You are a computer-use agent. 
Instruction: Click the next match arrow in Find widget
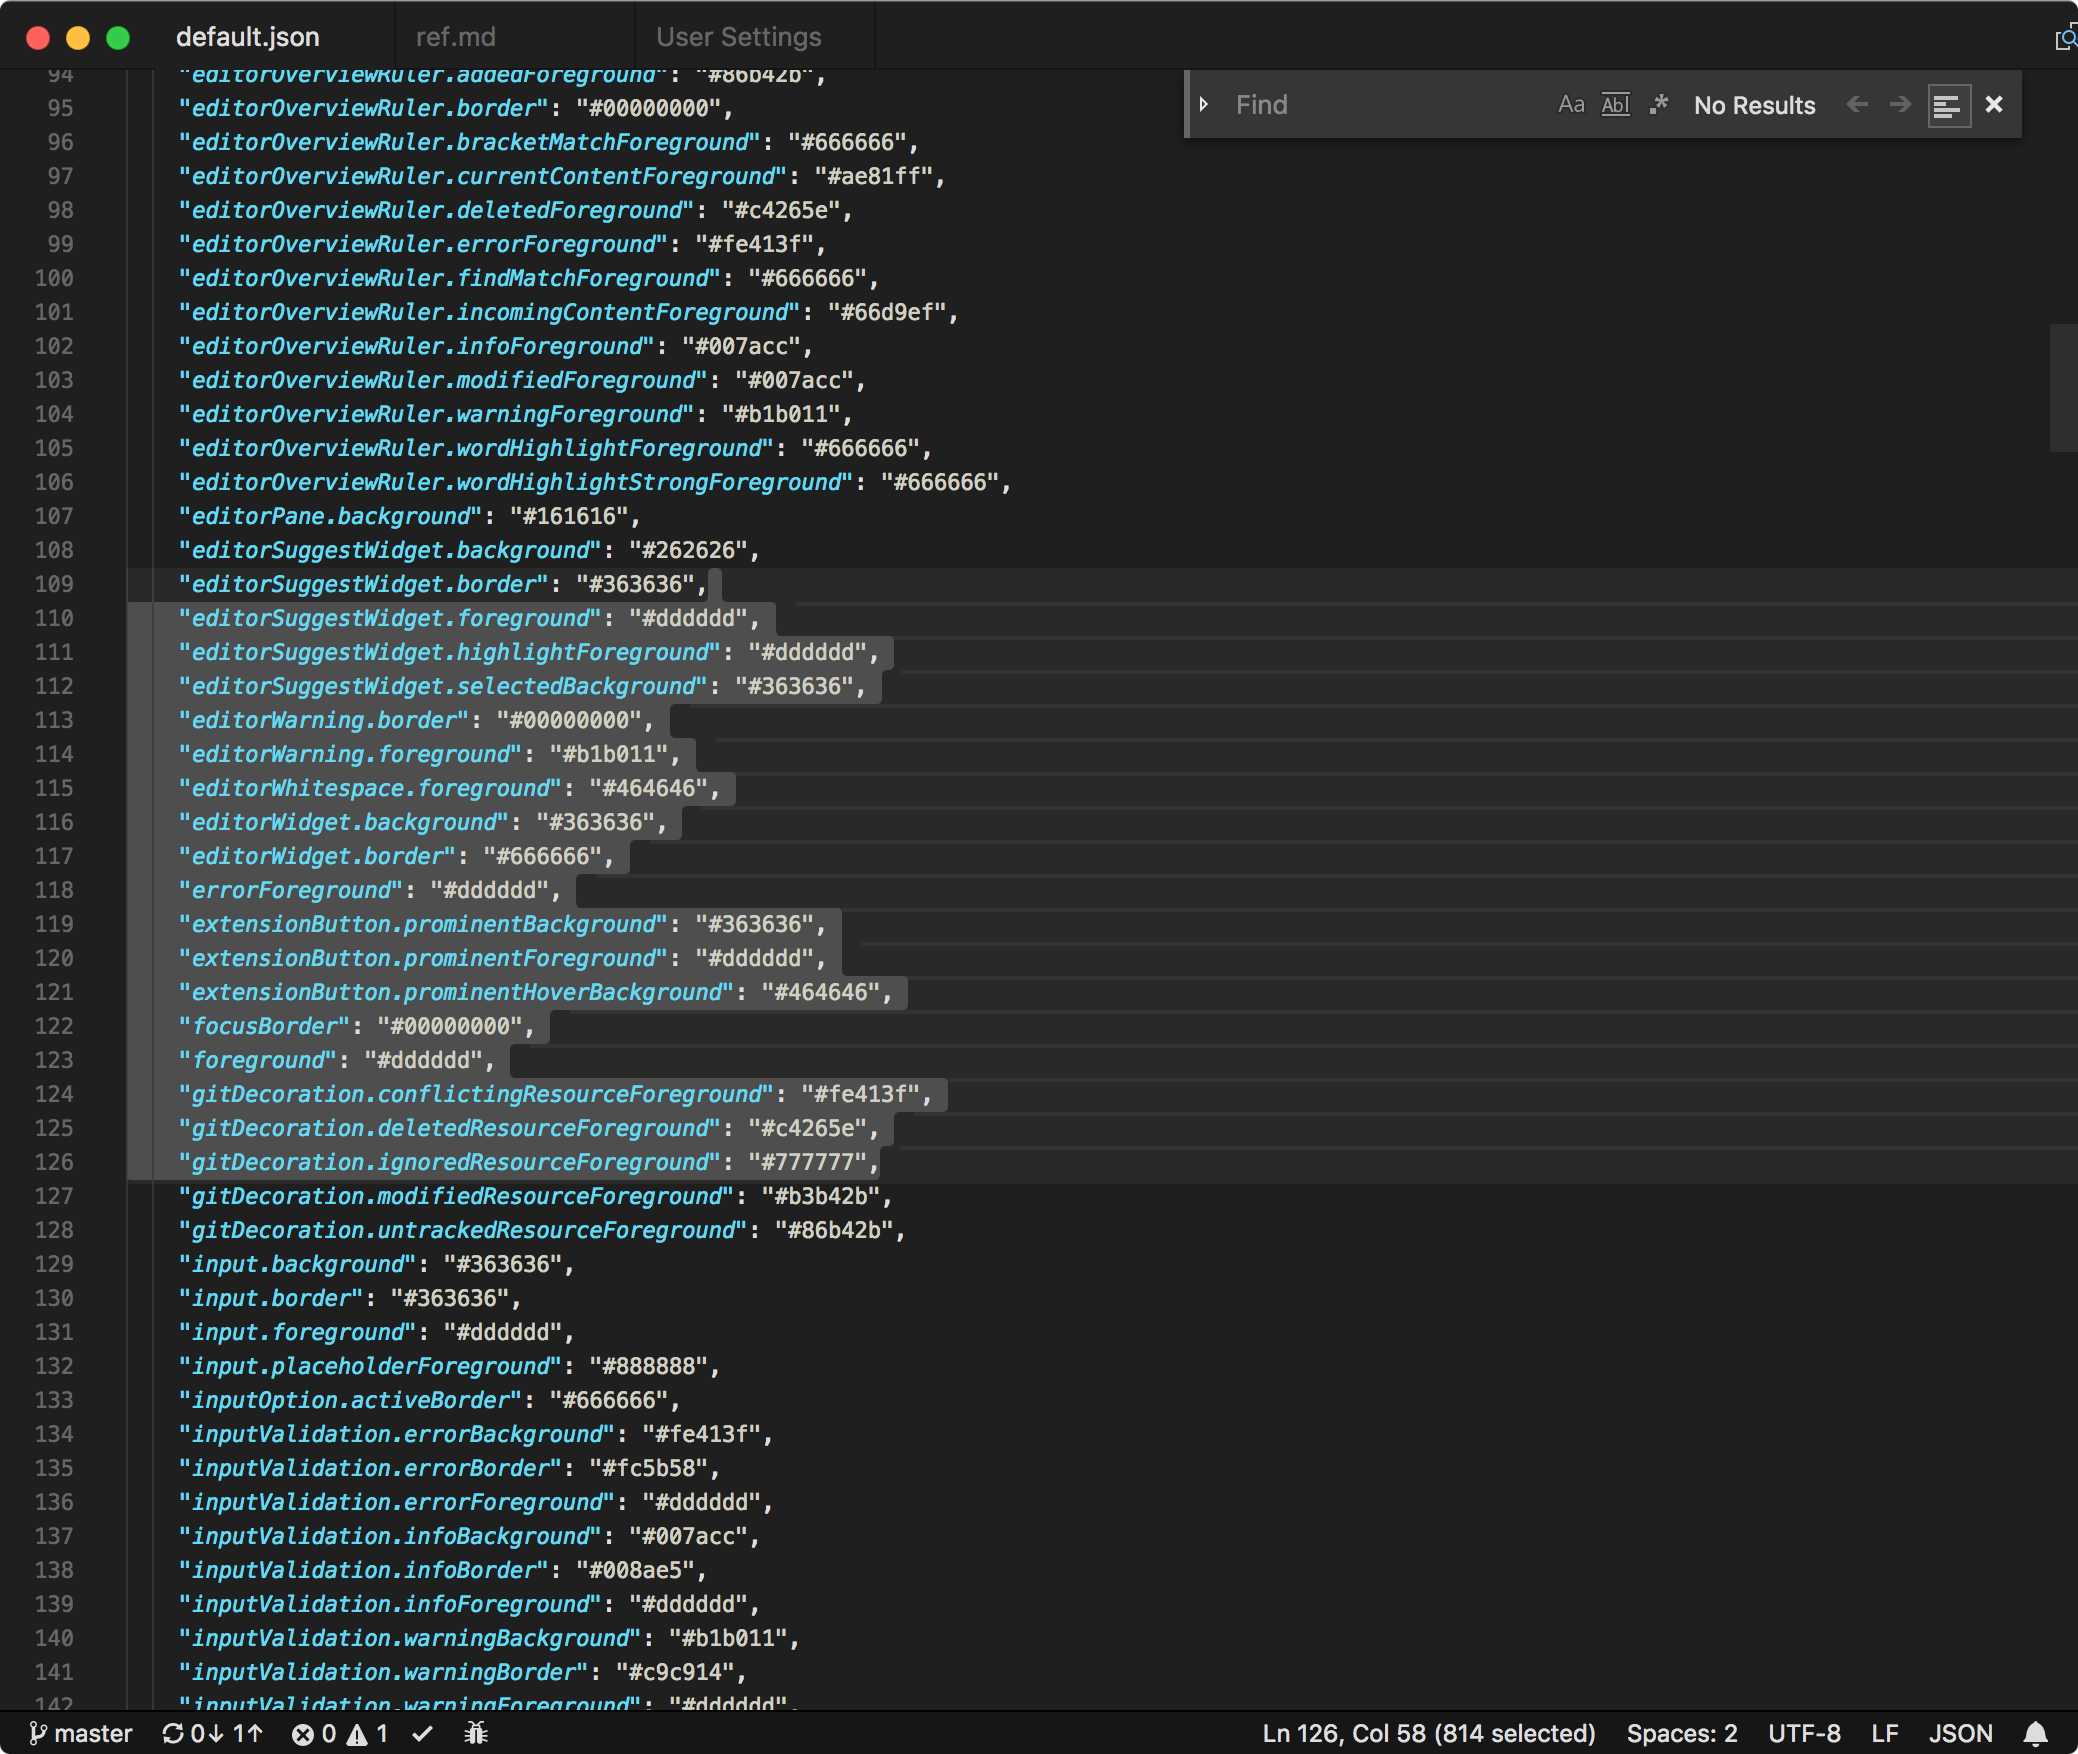pos(1898,104)
